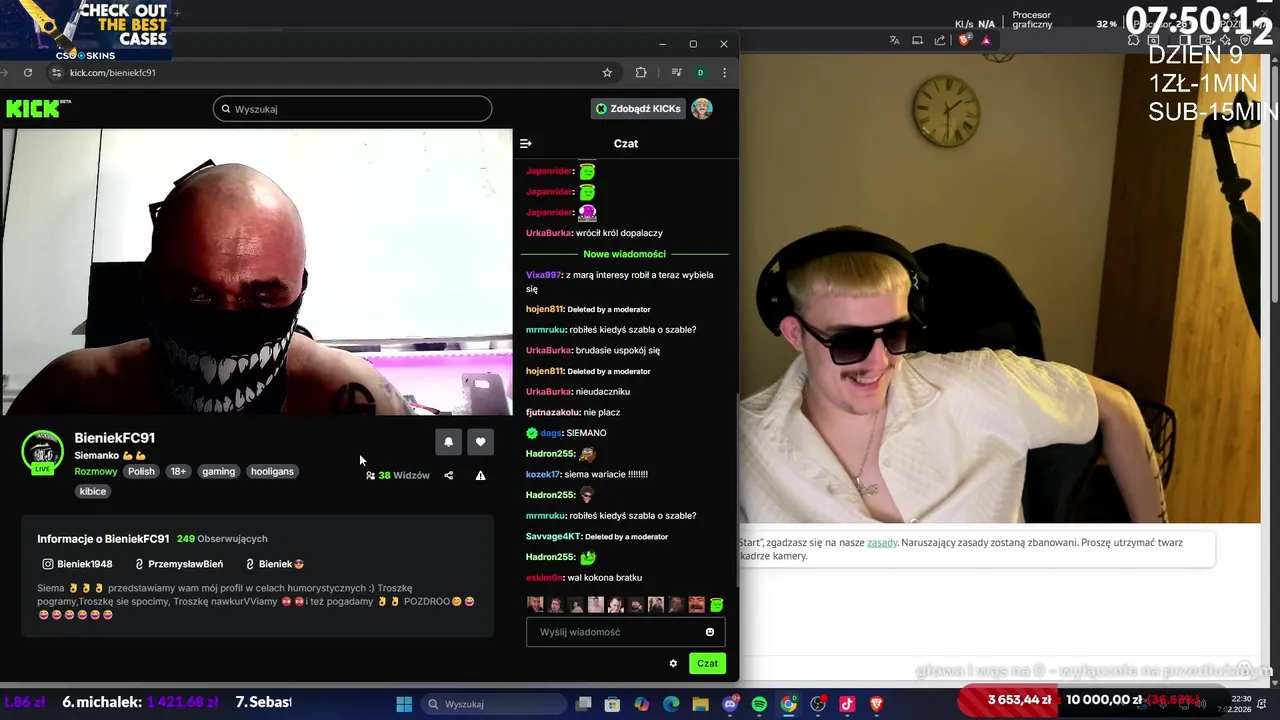Open Microsoft Store on taskbar
This screenshot has width=1280, height=720.
click(613, 704)
